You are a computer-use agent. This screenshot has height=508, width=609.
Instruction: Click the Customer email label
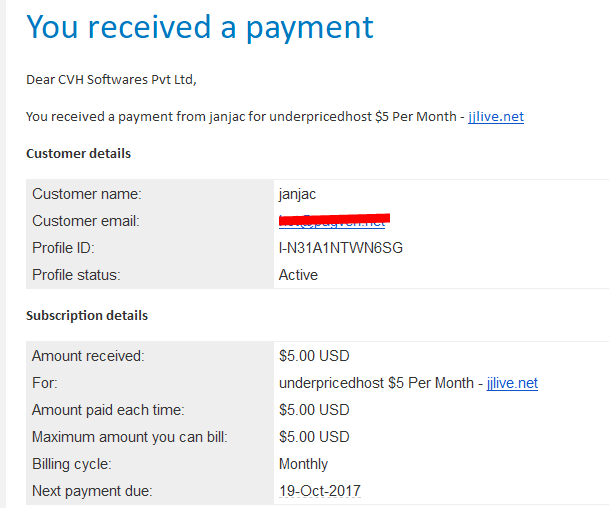click(x=86, y=221)
